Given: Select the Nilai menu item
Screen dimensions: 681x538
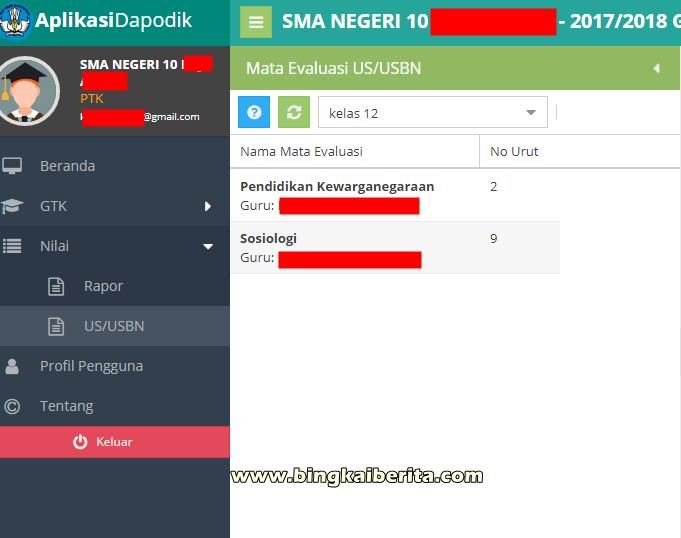Looking at the screenshot, I should click(115, 246).
